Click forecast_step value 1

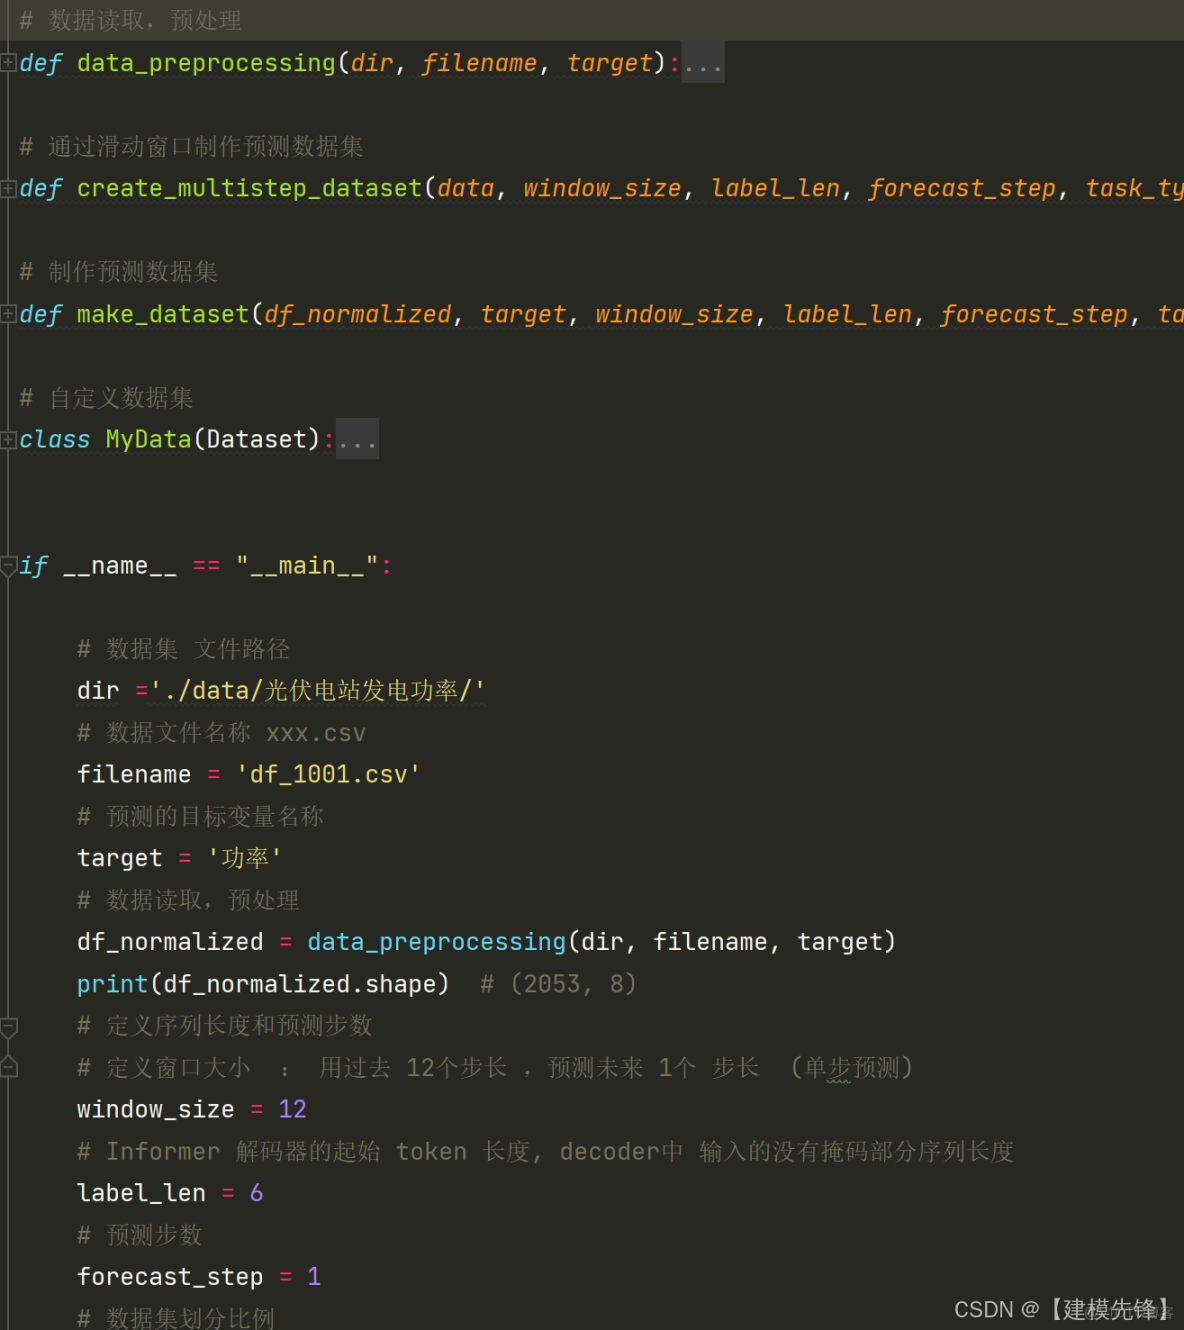[x=314, y=1276]
